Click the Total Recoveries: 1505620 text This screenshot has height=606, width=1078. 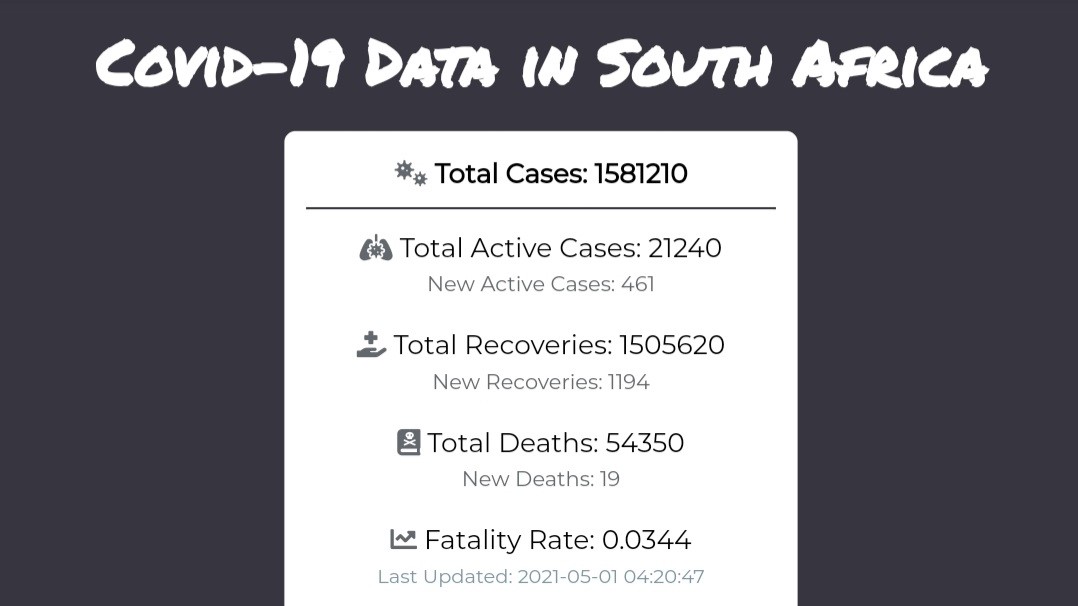pos(559,345)
